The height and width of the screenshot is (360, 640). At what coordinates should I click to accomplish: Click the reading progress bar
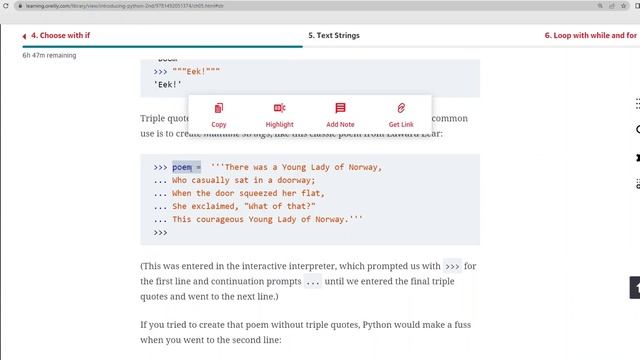coord(331,47)
